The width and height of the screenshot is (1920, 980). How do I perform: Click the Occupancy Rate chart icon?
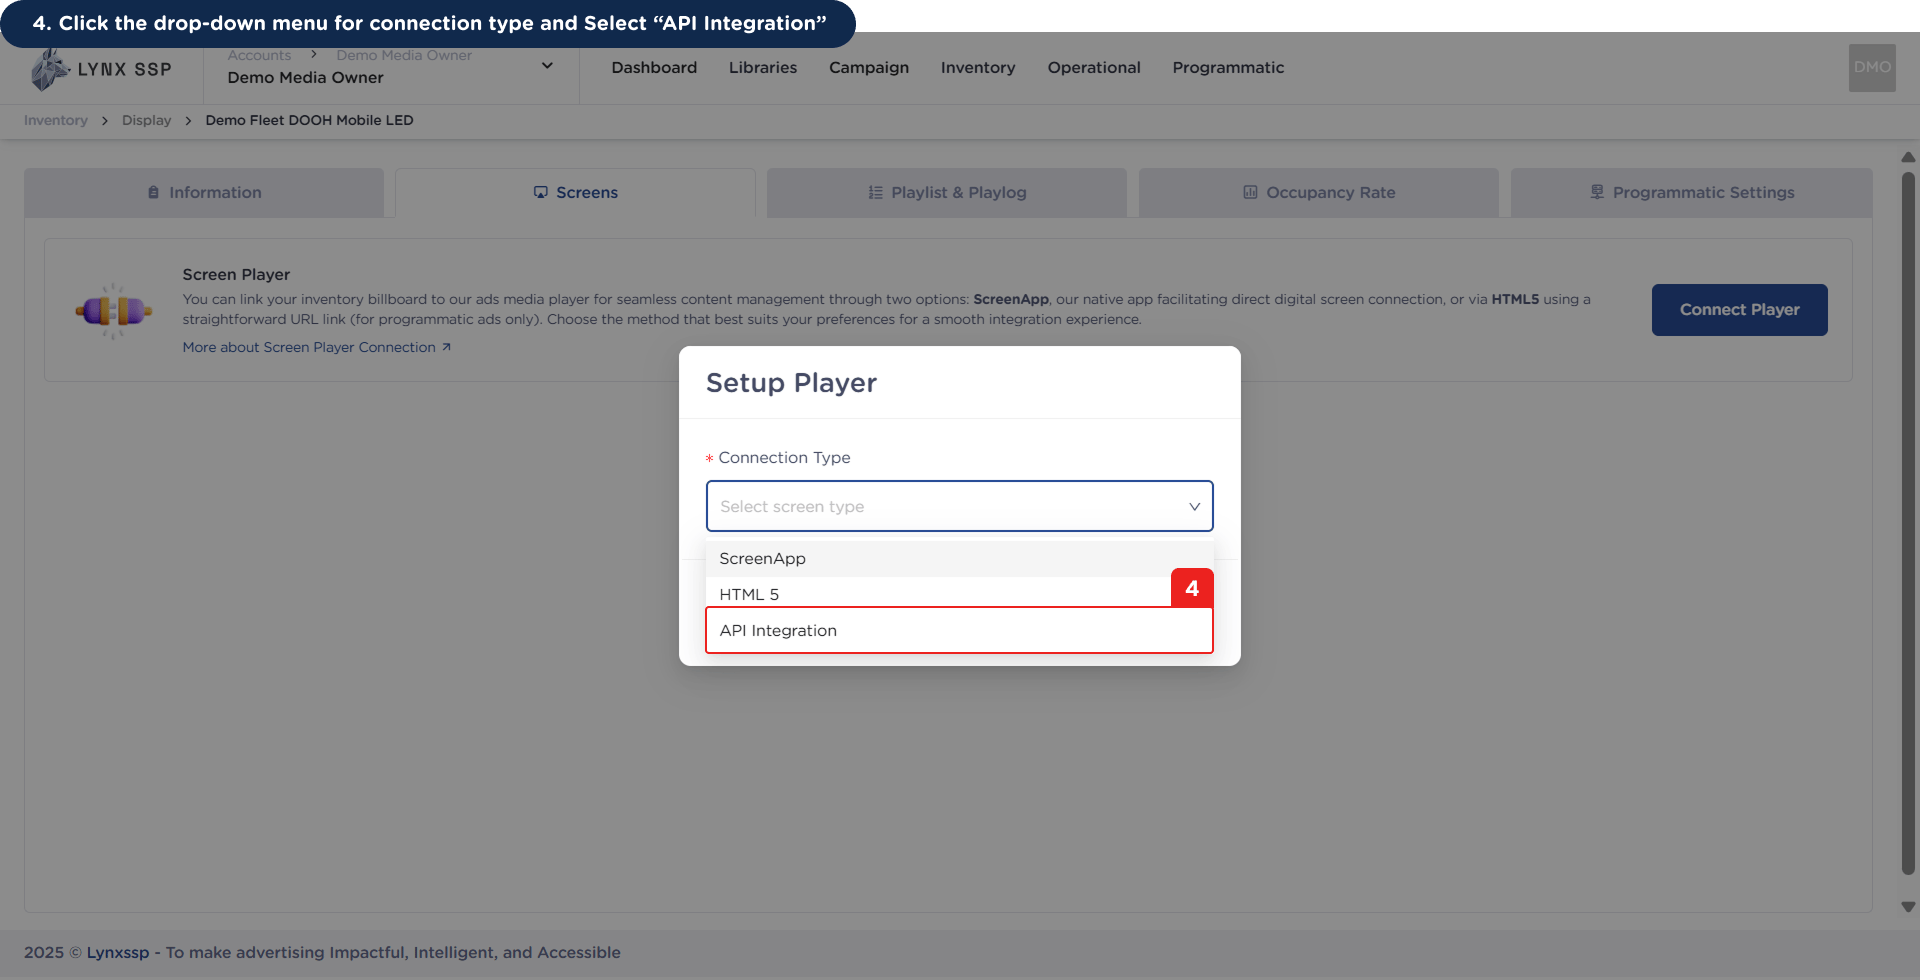(1250, 192)
